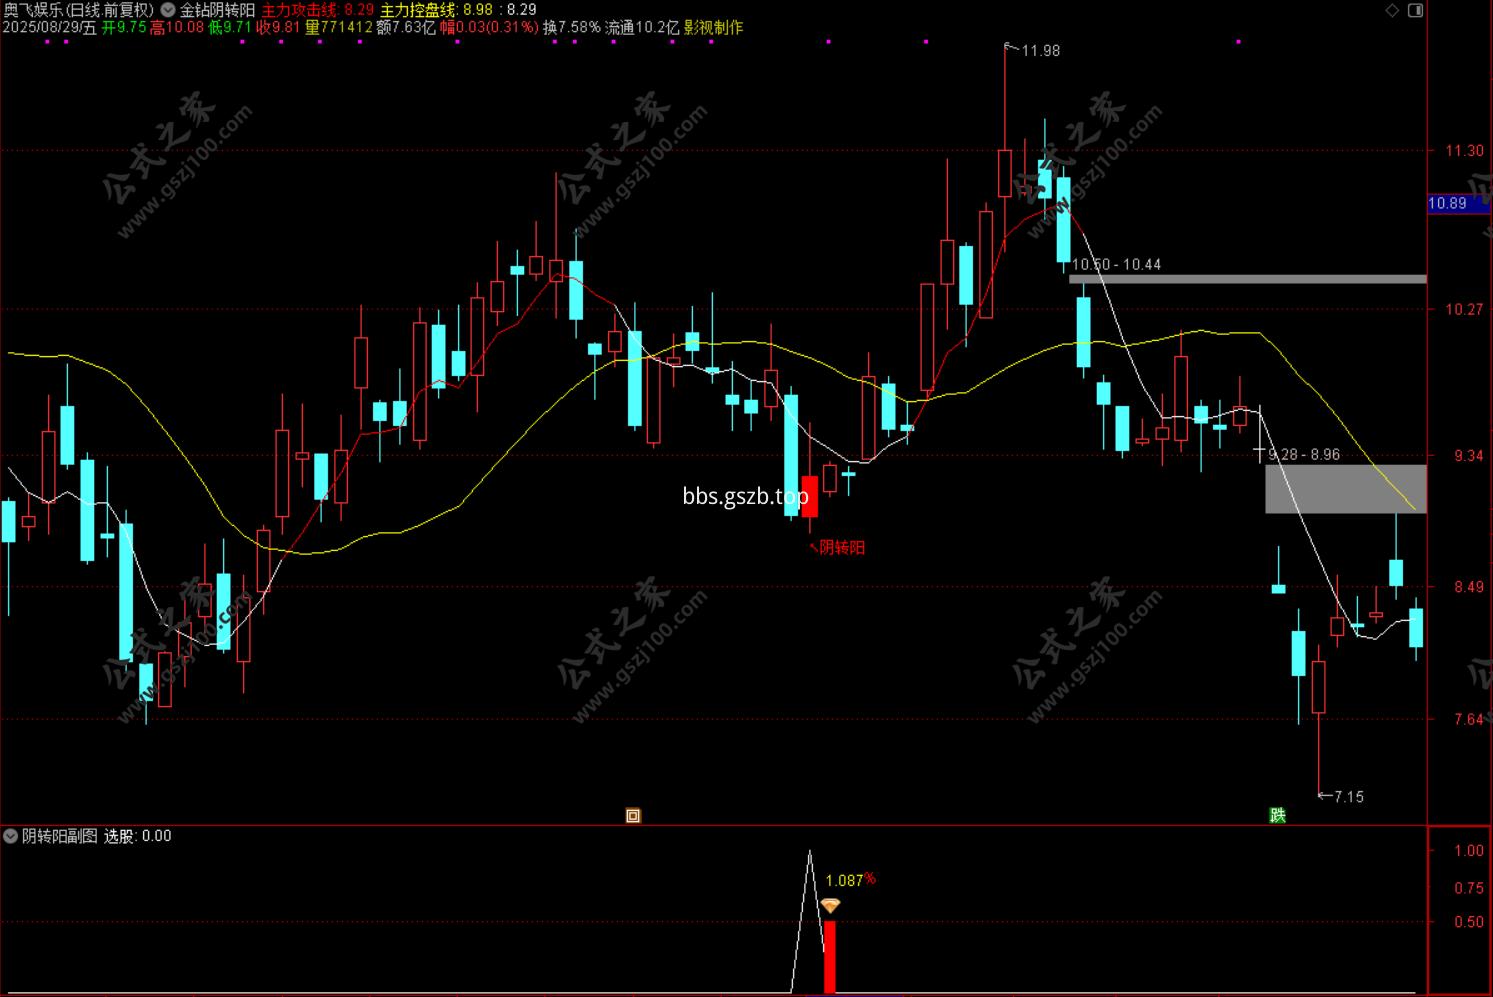Click the green 跌 marker icon
Image resolution: width=1493 pixels, height=997 pixels.
coord(1277,815)
